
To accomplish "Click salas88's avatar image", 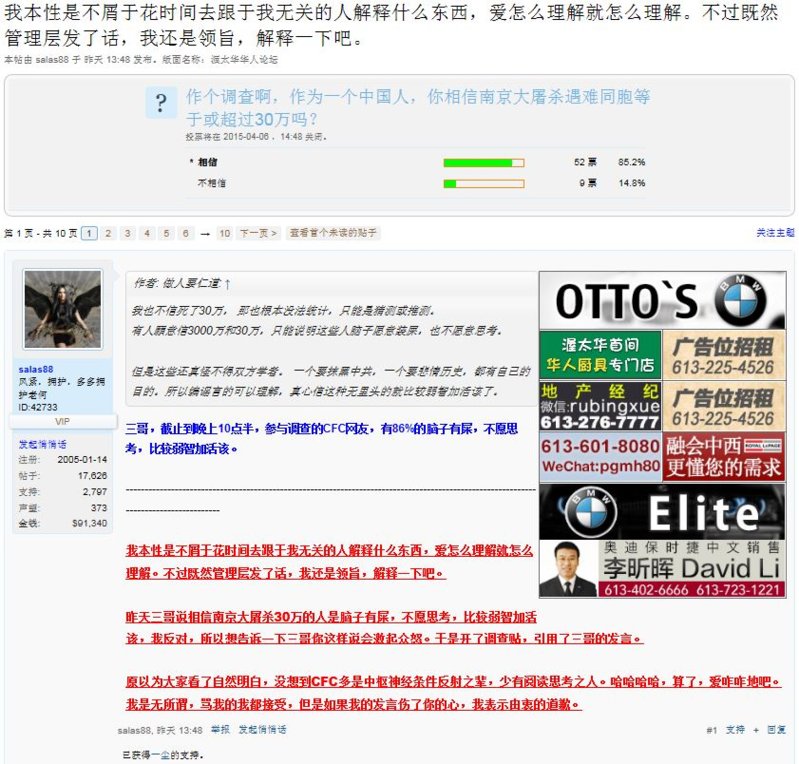I will pos(63,309).
